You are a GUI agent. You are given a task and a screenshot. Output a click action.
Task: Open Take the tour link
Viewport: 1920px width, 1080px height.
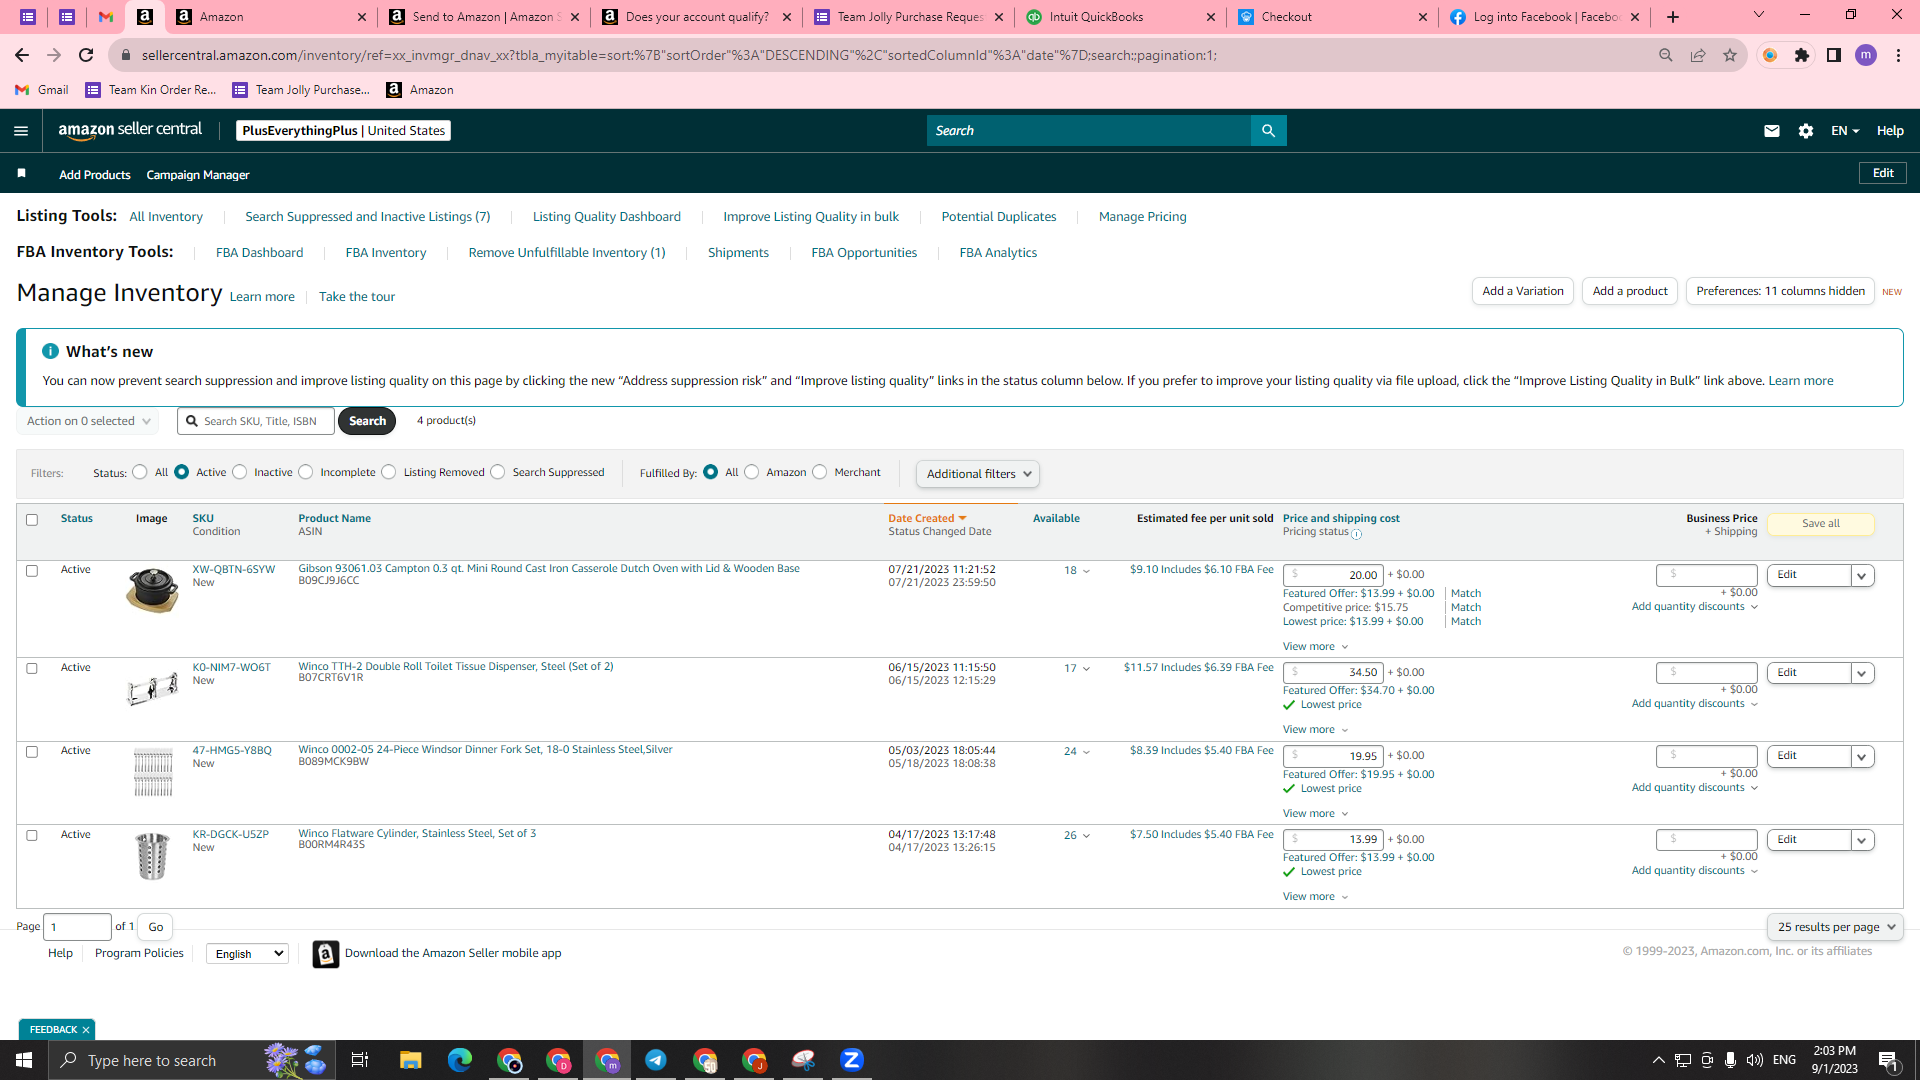(357, 297)
